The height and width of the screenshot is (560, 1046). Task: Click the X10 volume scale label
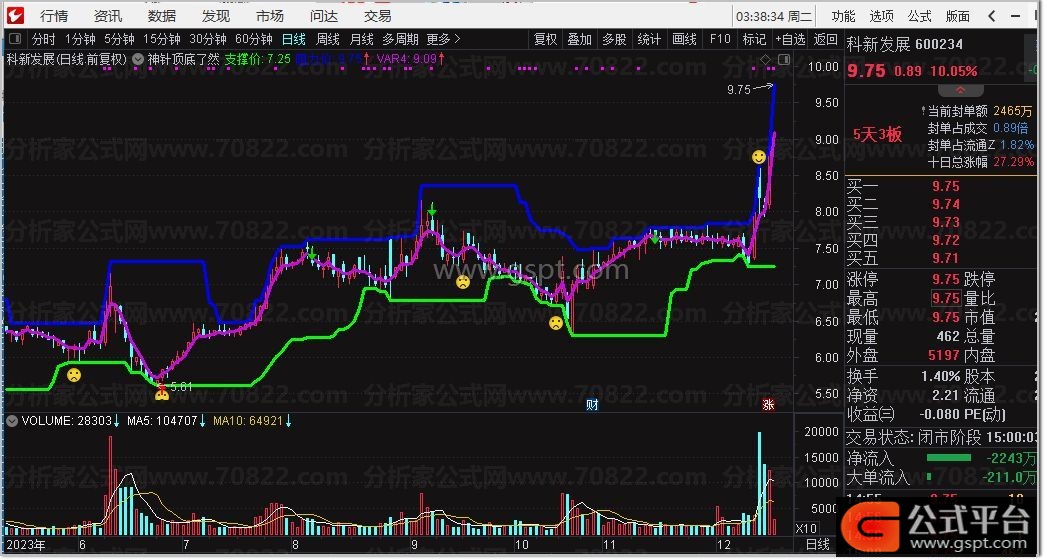point(807,529)
